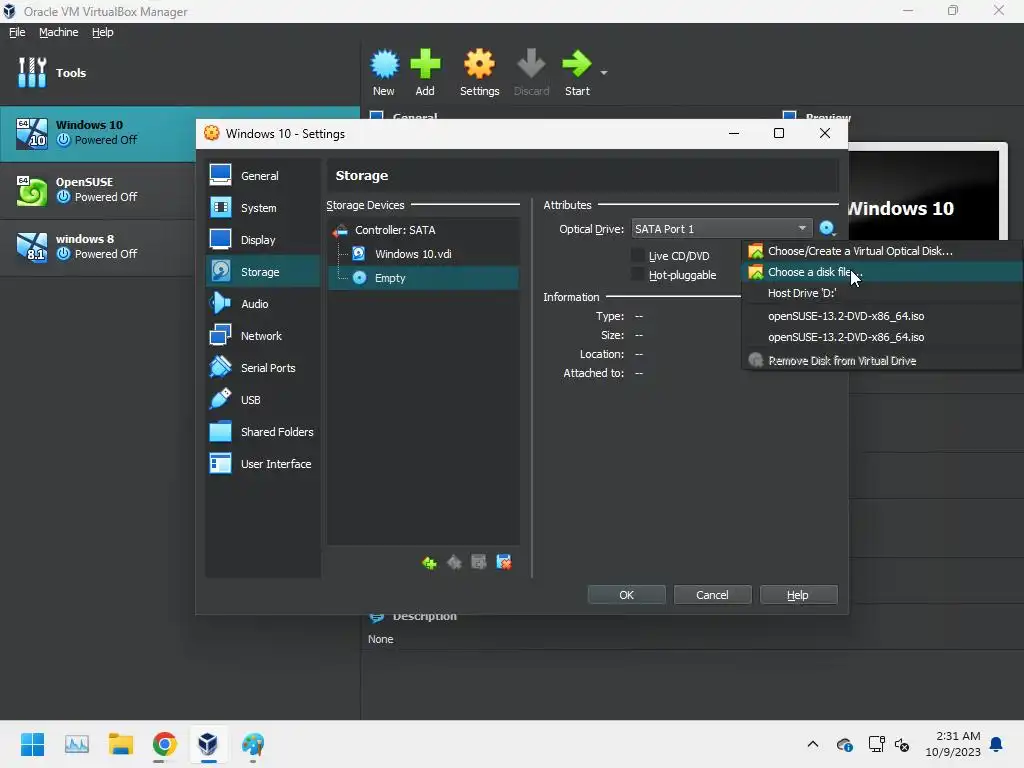The width and height of the screenshot is (1024, 768).
Task: Click the OK button
Action: click(626, 595)
